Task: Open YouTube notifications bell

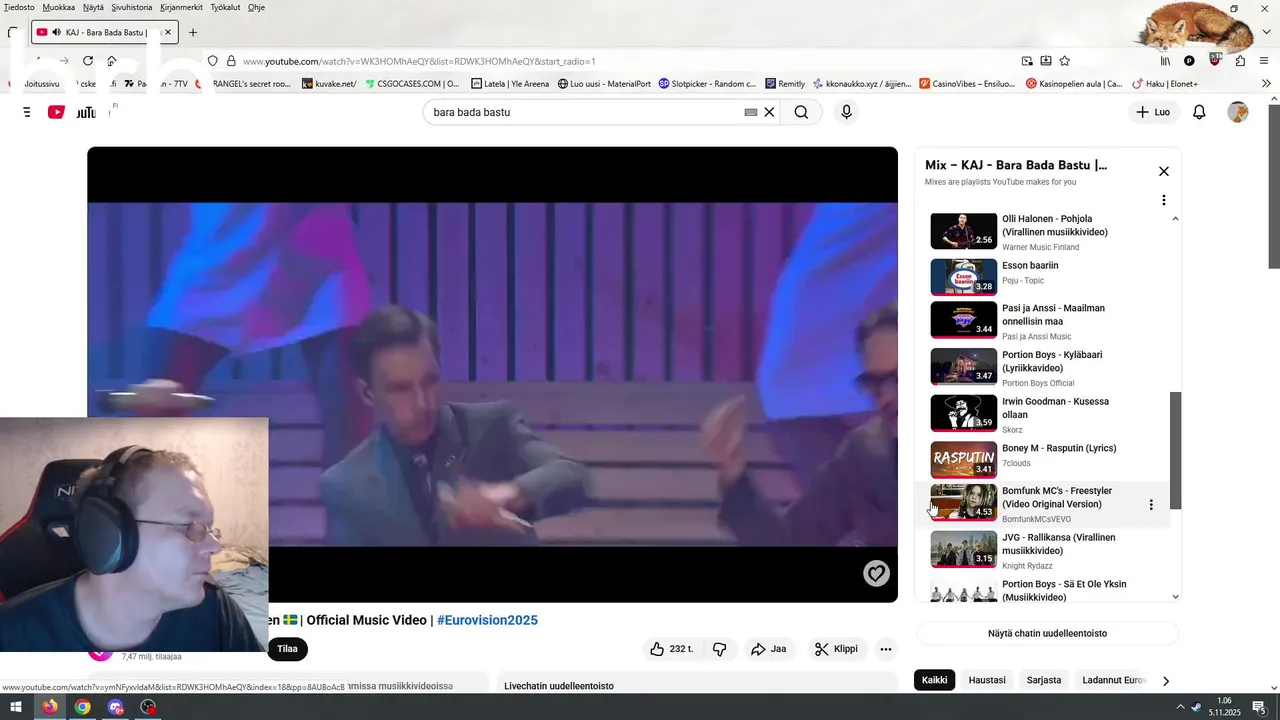Action: click(x=1199, y=112)
